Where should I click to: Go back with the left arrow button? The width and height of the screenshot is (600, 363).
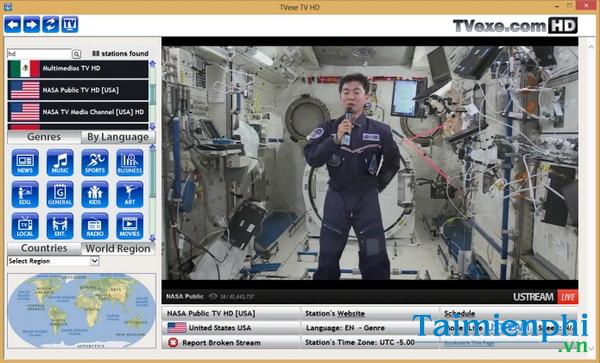[x=13, y=25]
